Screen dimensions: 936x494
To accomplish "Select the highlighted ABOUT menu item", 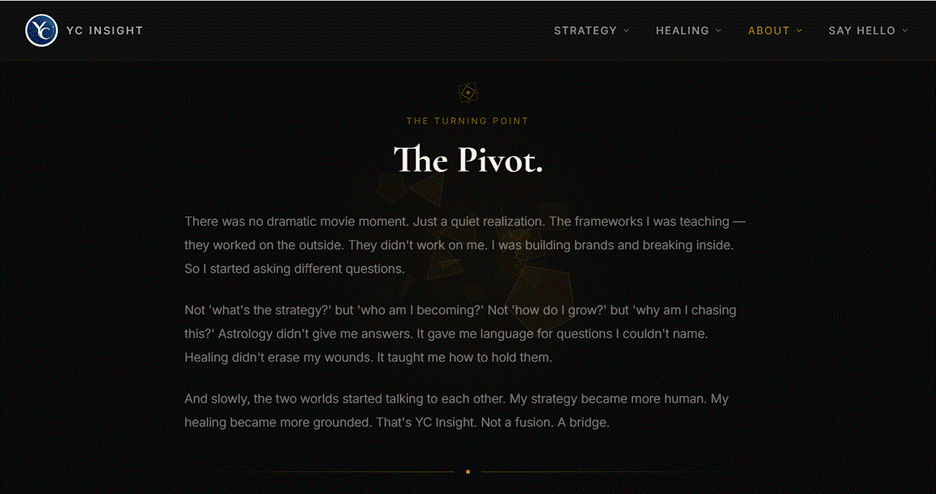I will [x=769, y=30].
